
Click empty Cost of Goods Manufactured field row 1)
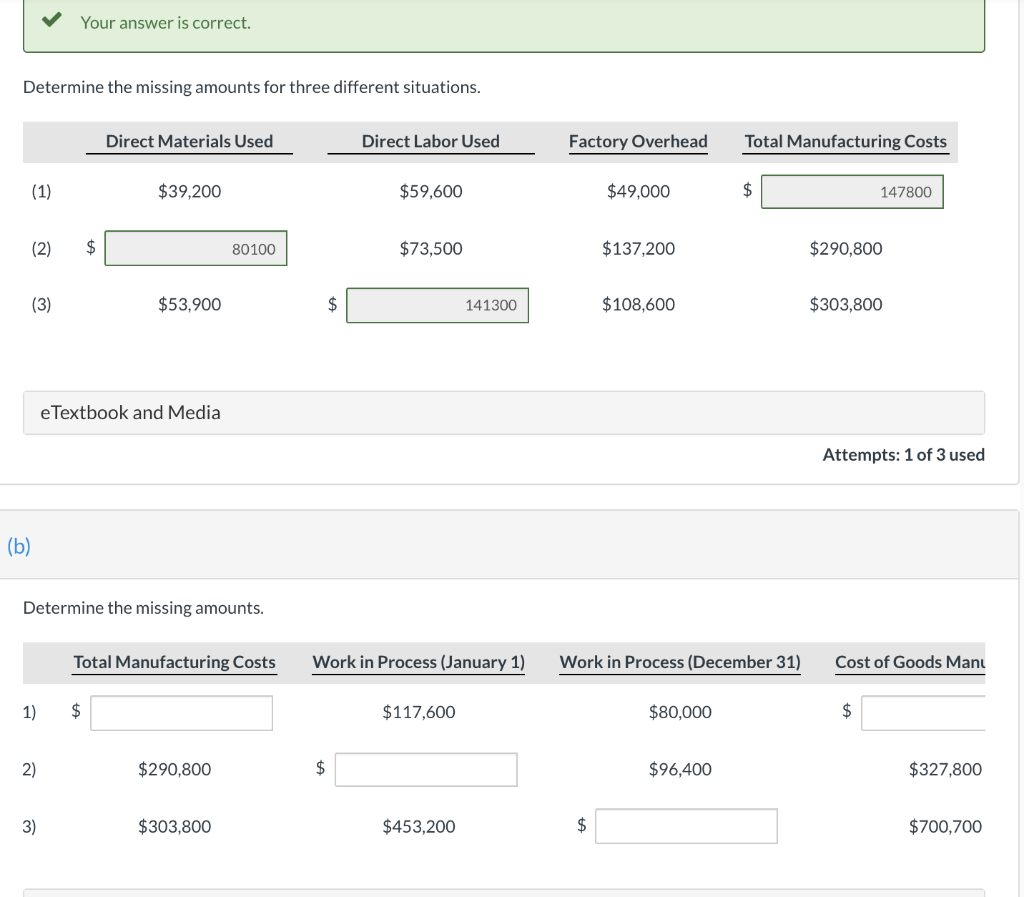click(x=923, y=713)
